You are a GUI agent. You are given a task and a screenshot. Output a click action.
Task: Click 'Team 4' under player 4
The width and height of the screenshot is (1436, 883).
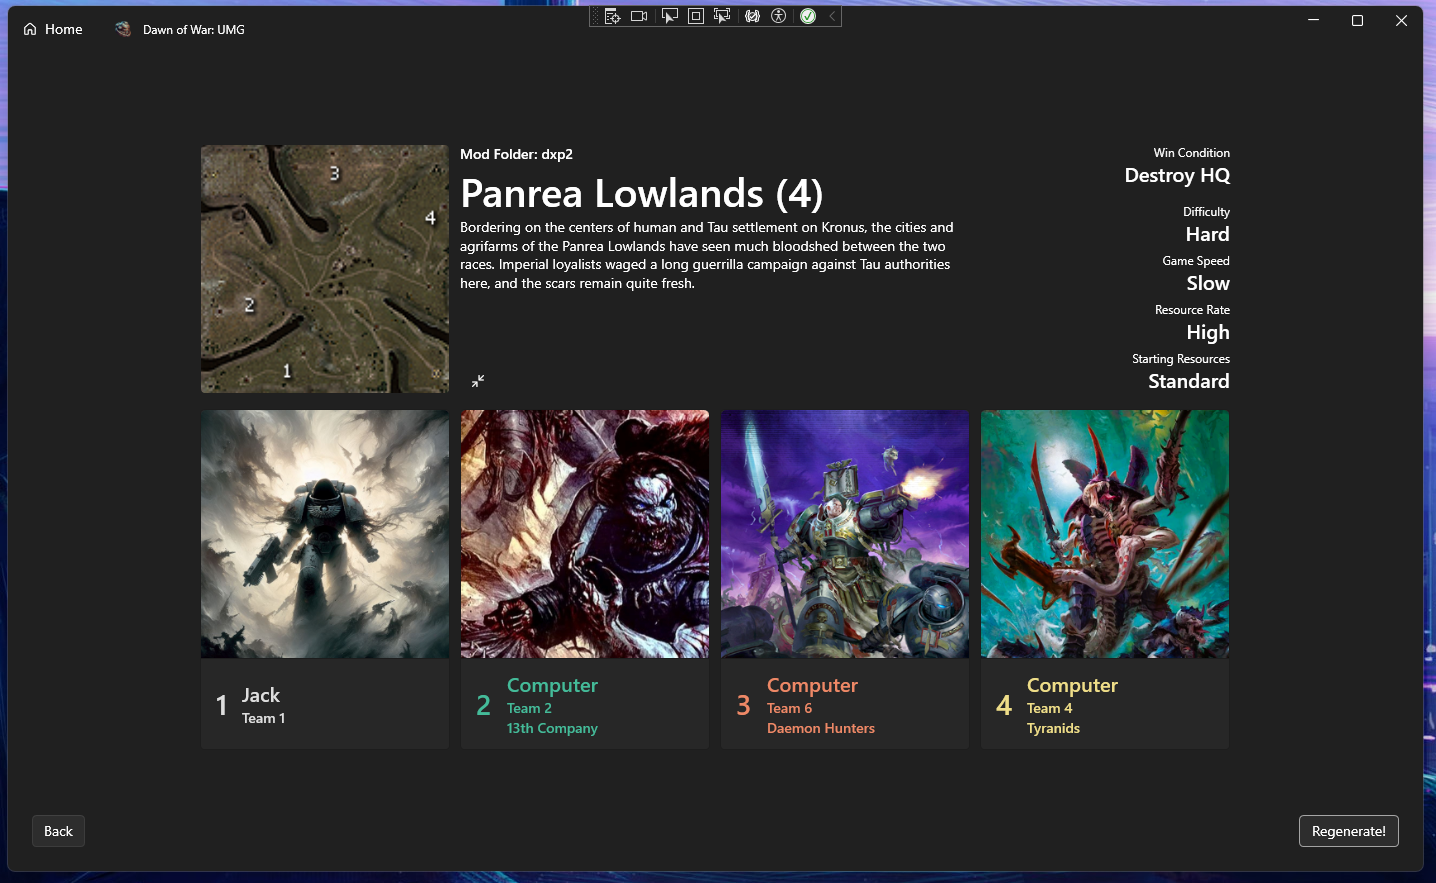pos(1049,708)
